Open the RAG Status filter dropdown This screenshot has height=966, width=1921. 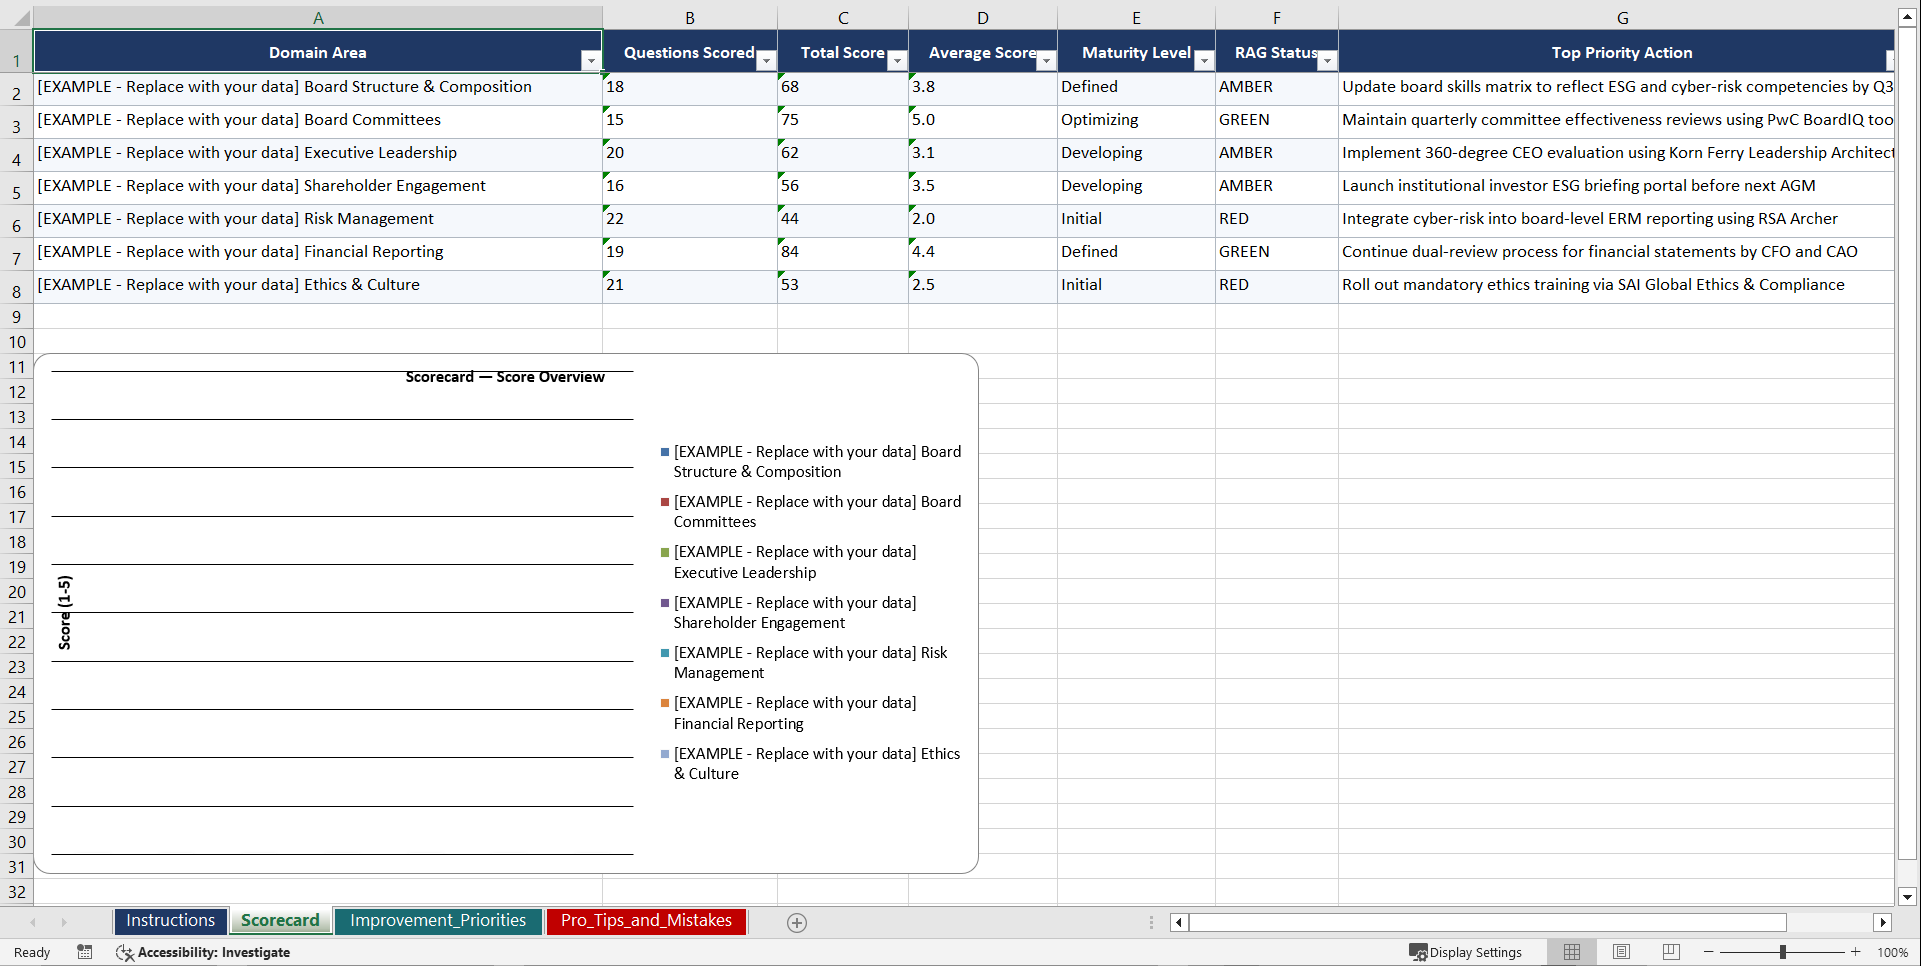coord(1327,61)
